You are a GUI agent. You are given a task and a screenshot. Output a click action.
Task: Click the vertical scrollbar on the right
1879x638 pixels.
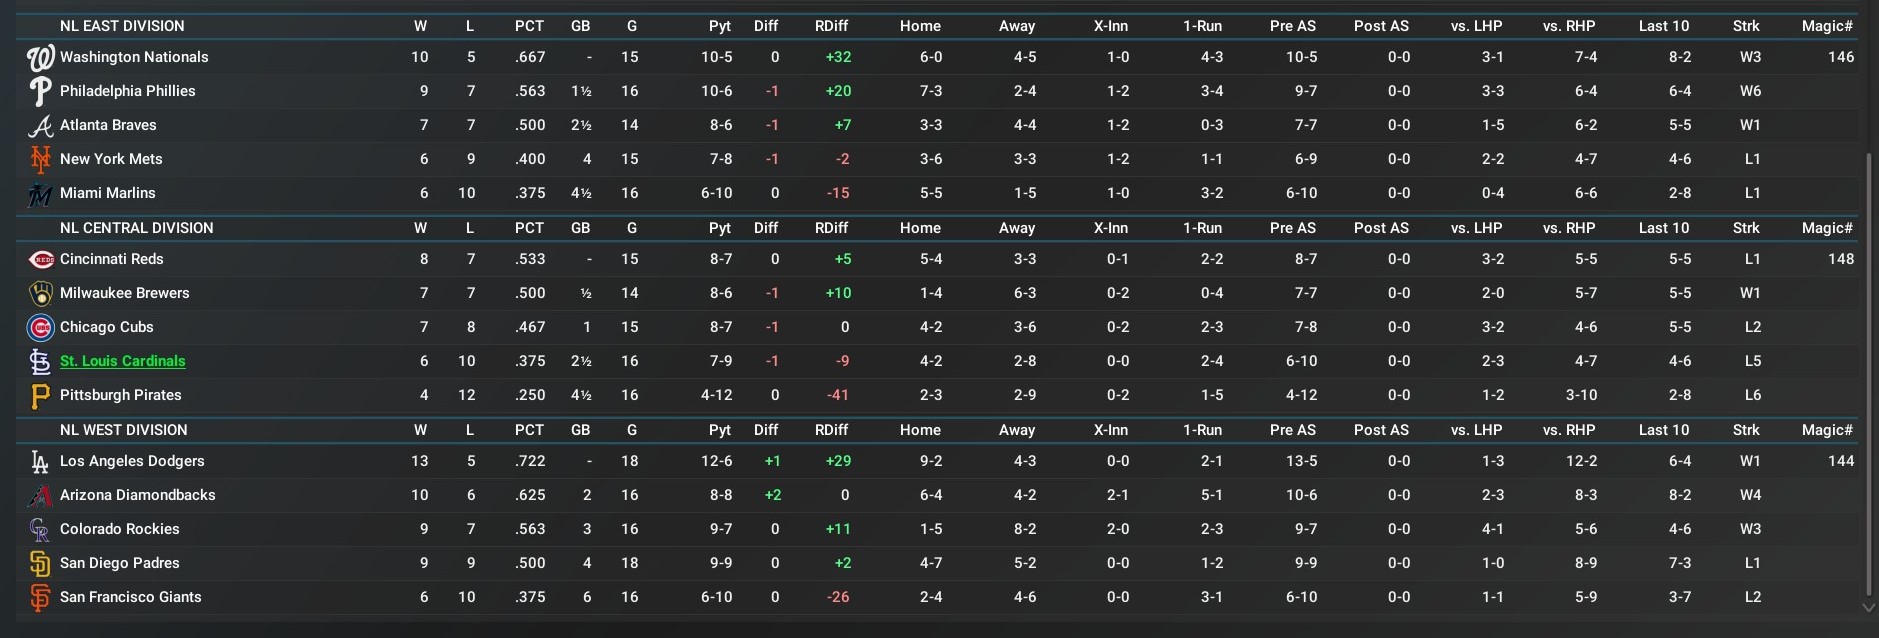pyautogui.click(x=1868, y=370)
